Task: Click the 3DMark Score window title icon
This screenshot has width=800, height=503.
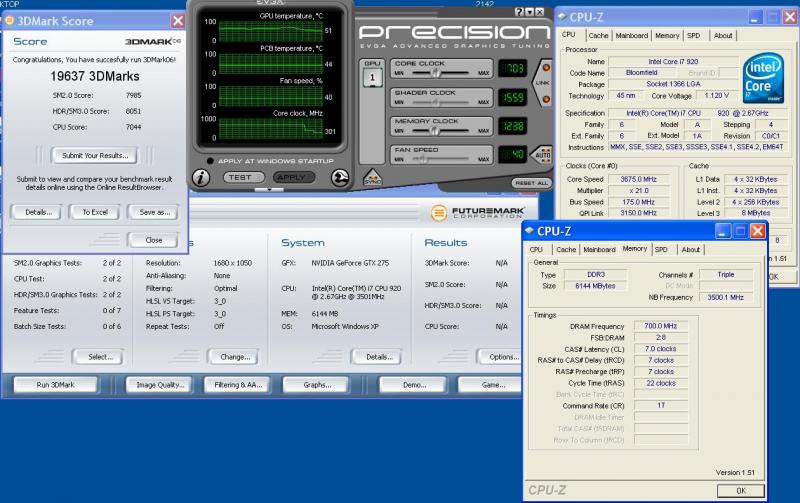Action: tap(9, 21)
